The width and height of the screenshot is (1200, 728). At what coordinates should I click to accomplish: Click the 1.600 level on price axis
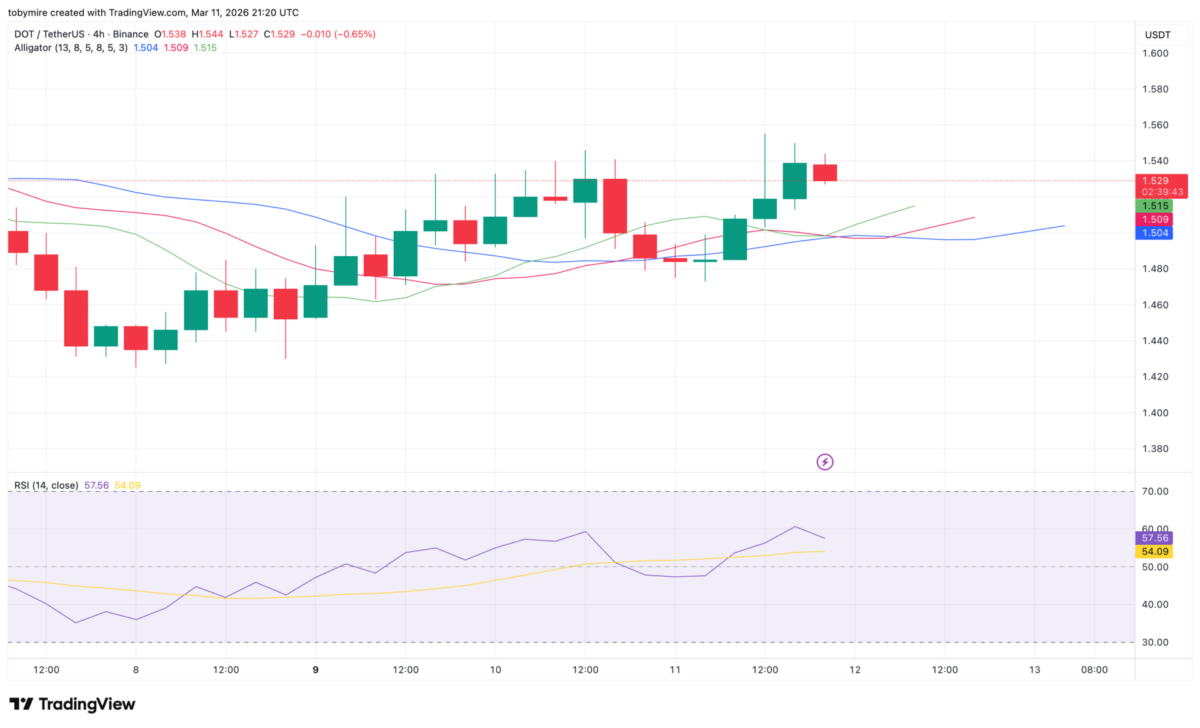pyautogui.click(x=1157, y=53)
